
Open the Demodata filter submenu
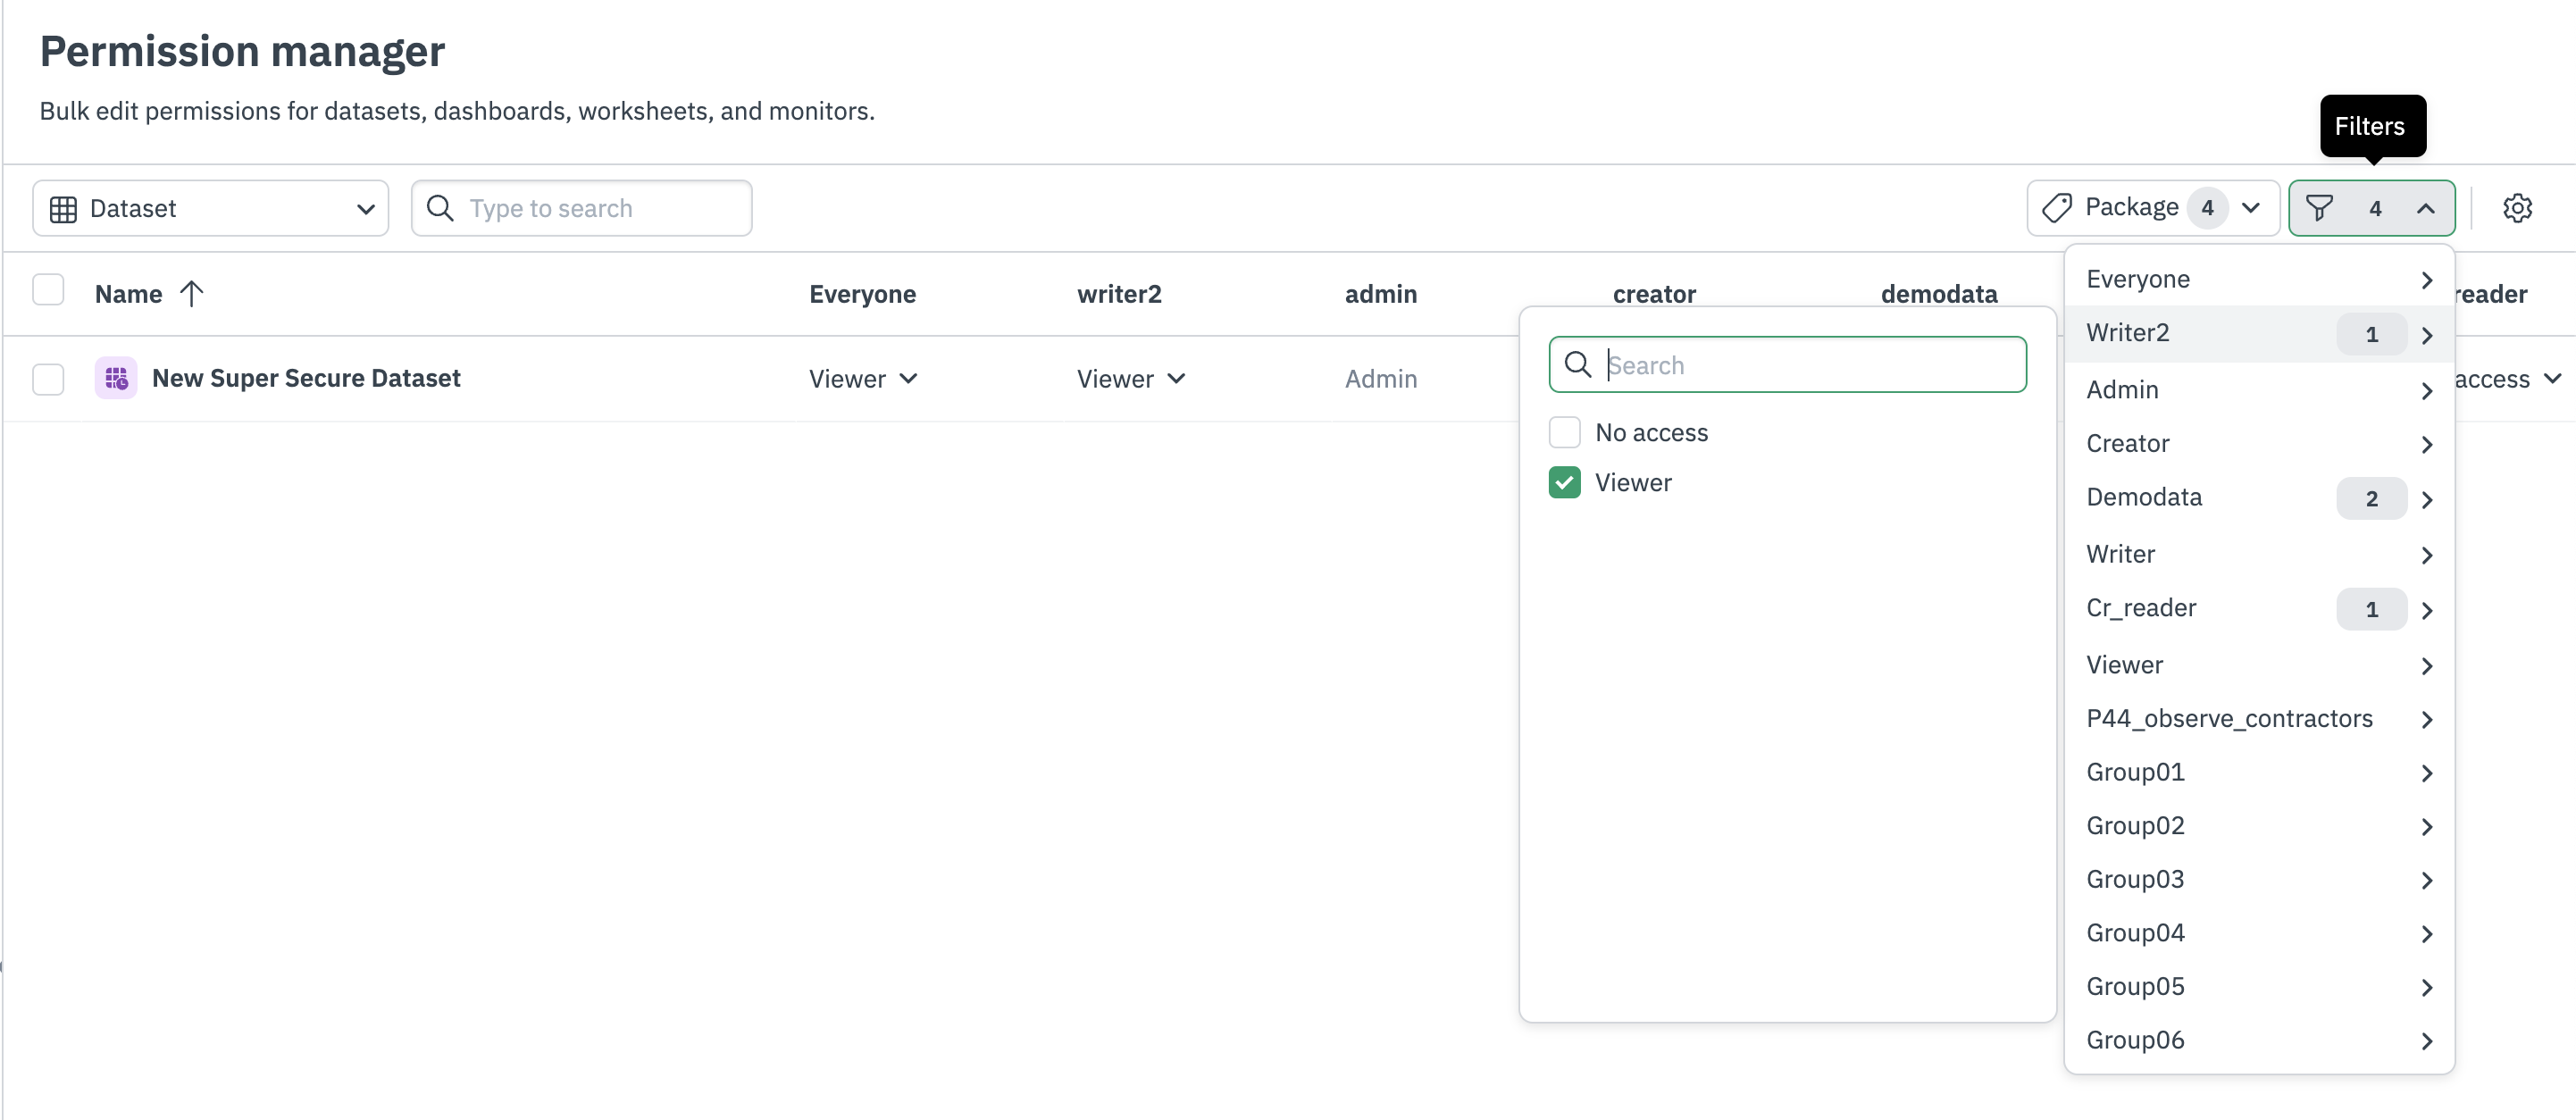point(2258,497)
